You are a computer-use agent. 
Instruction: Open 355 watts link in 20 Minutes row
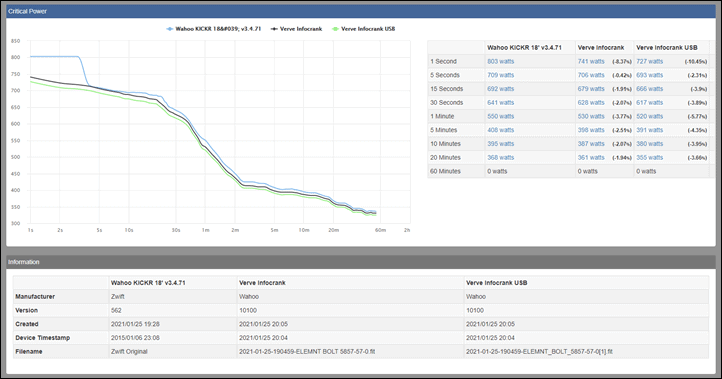pos(650,157)
